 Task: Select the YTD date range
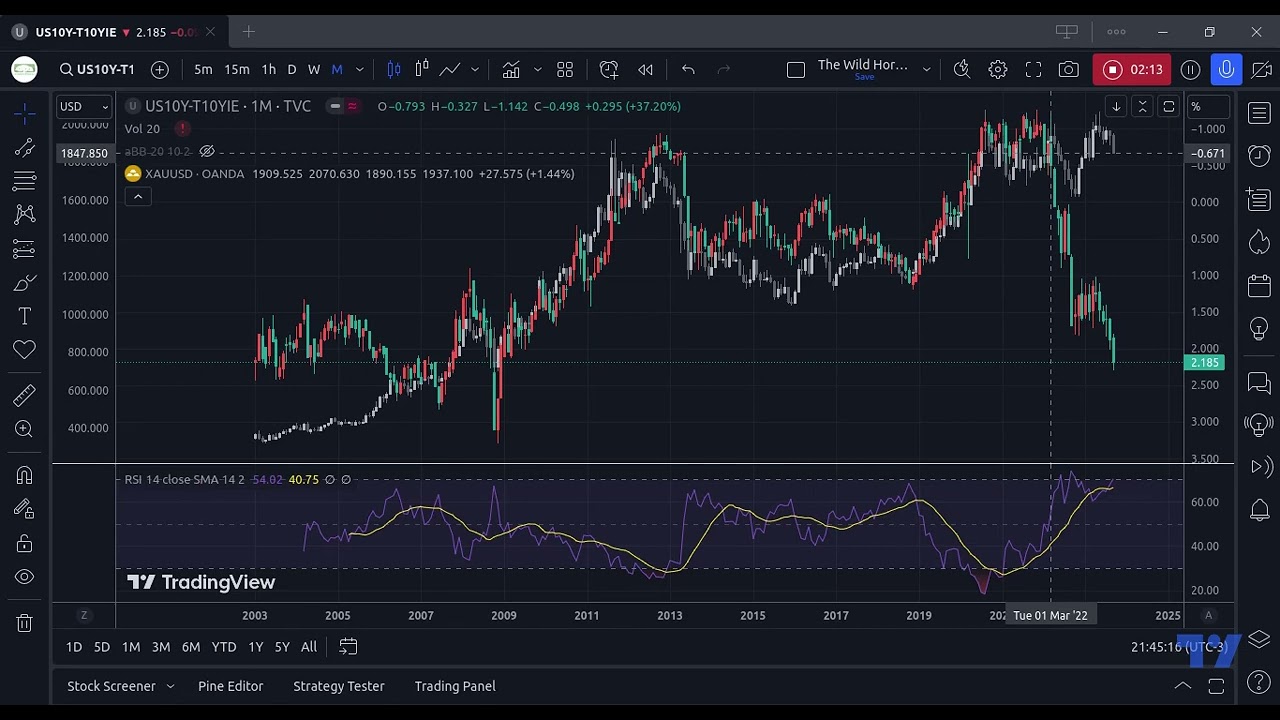(224, 647)
